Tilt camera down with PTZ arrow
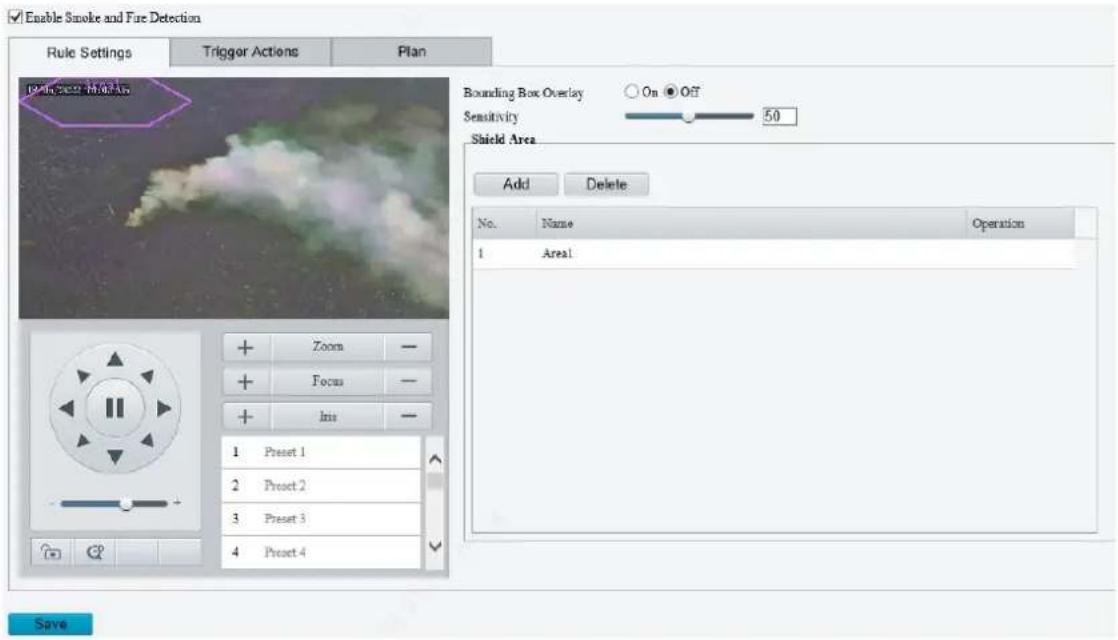 (115, 456)
